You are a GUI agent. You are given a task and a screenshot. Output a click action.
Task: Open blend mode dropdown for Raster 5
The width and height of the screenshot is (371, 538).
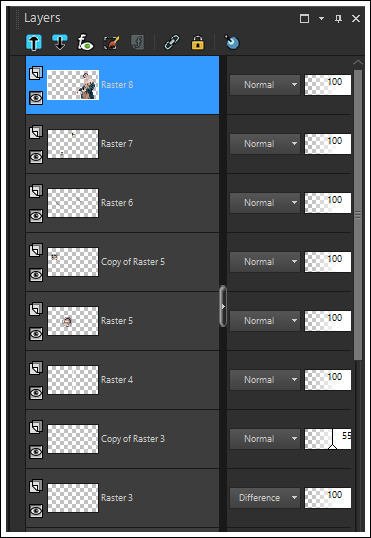pos(265,321)
